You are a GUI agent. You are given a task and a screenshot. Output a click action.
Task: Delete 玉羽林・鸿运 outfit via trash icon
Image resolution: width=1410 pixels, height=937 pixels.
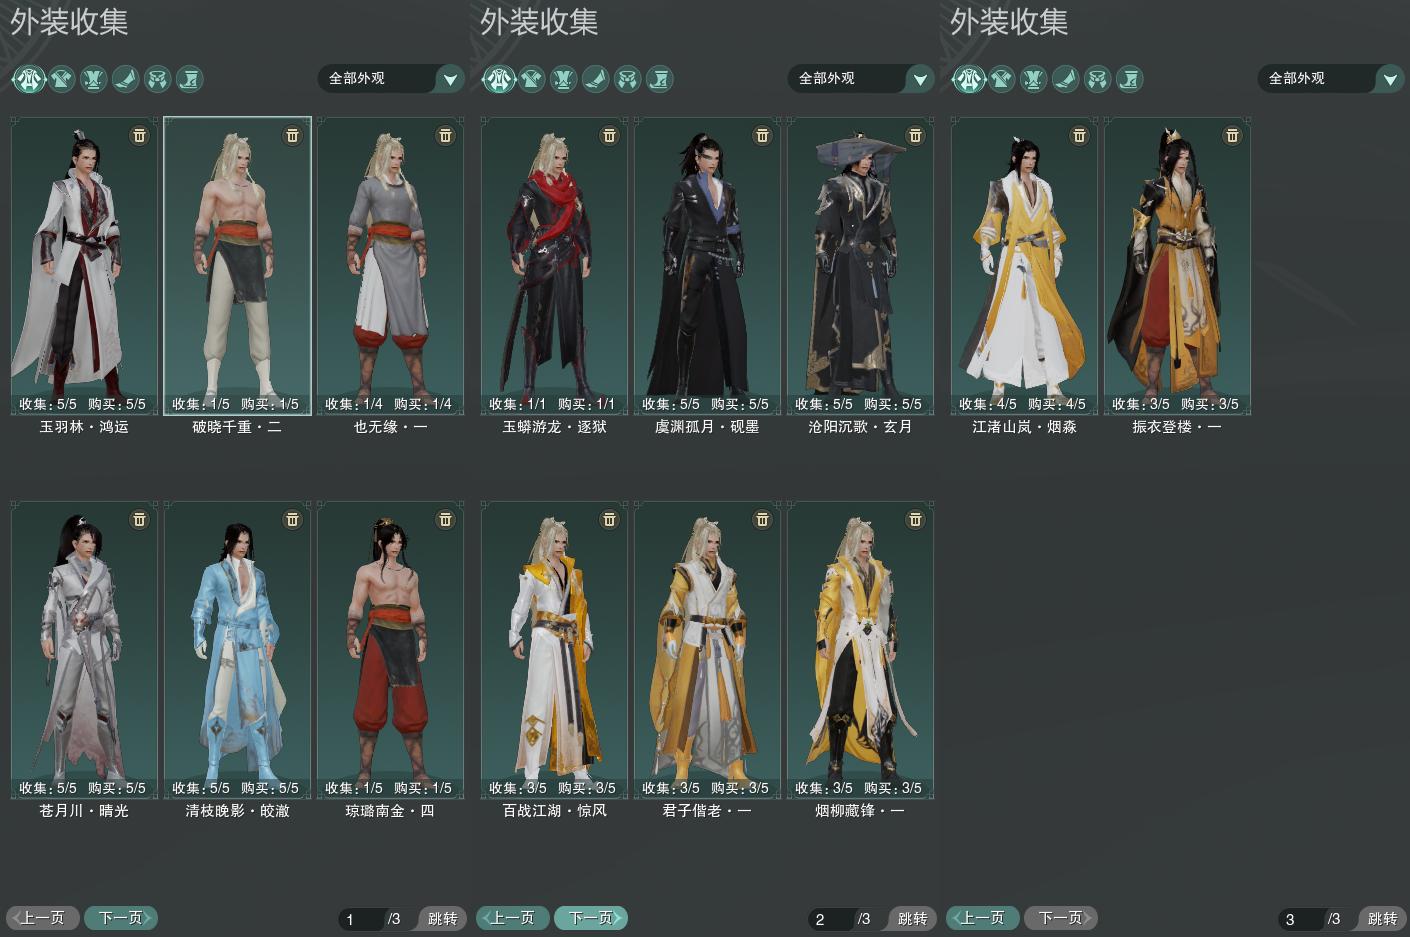139,135
